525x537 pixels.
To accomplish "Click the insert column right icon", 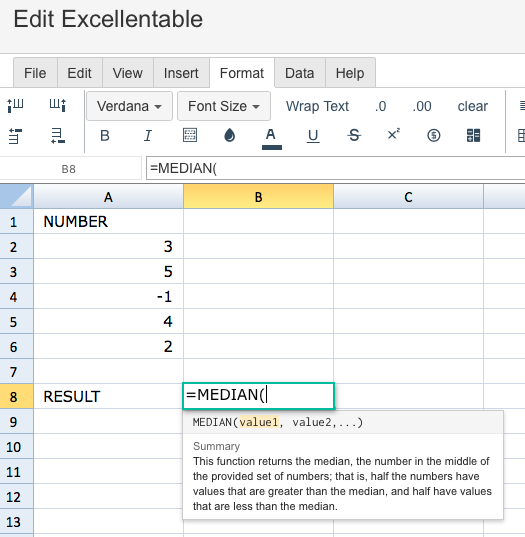I will 58,105.
